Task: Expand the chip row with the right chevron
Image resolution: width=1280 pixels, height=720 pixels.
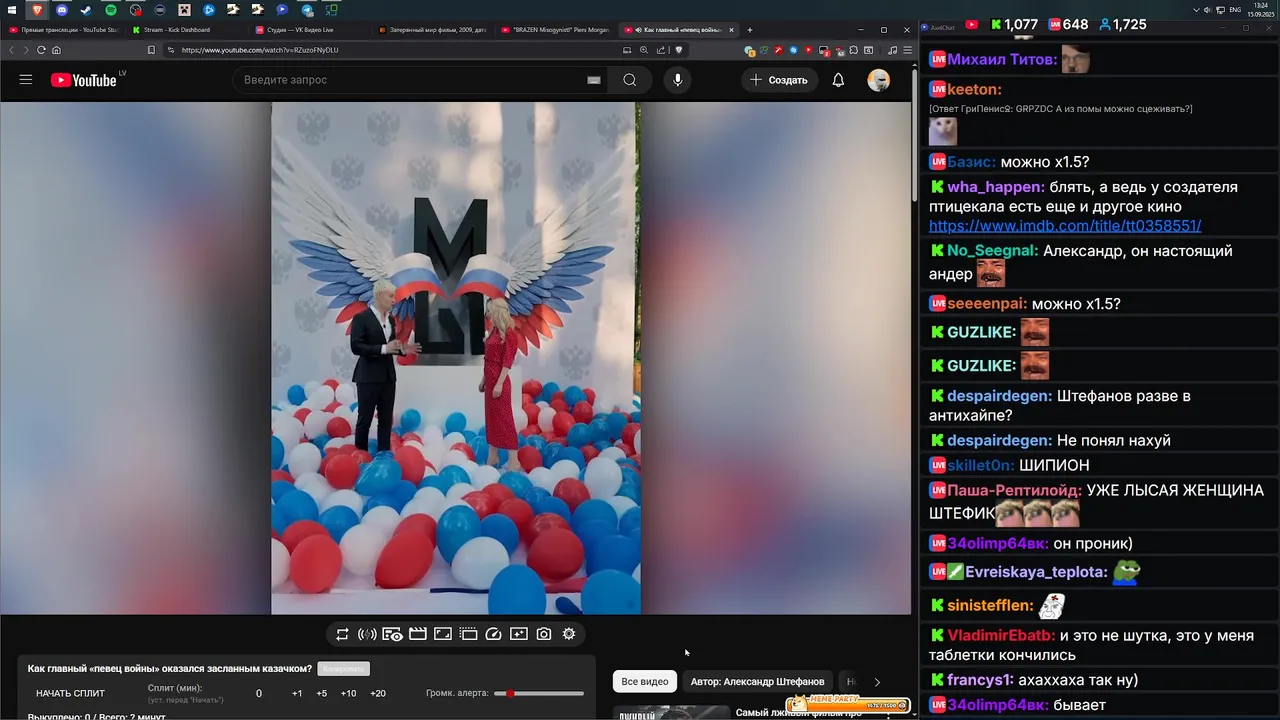Action: [x=877, y=682]
